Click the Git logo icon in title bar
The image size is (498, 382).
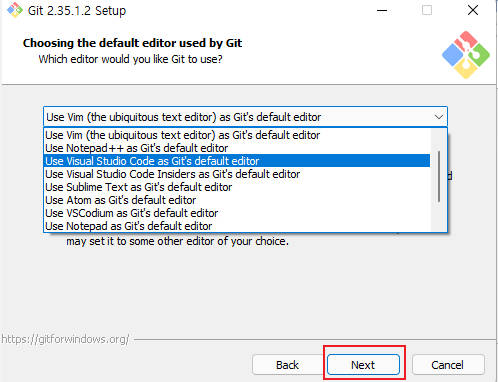15,10
